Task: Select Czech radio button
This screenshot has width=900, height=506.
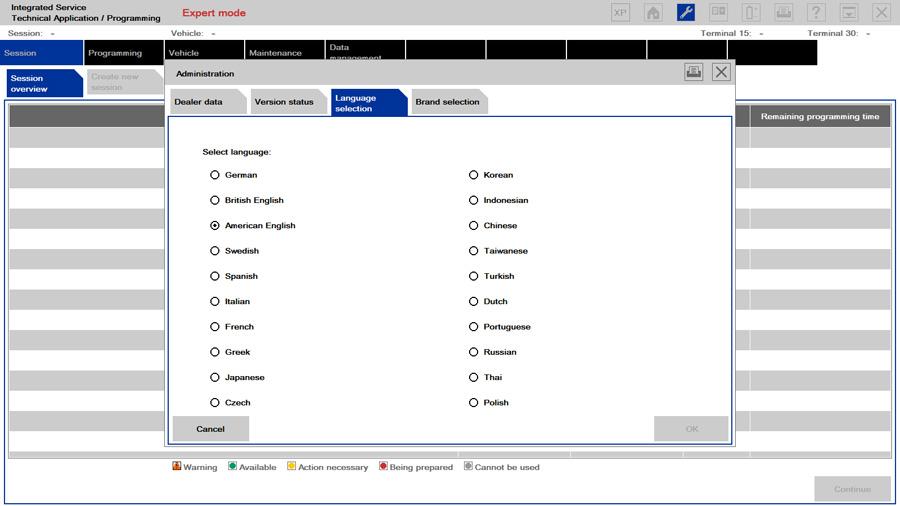Action: pos(215,402)
